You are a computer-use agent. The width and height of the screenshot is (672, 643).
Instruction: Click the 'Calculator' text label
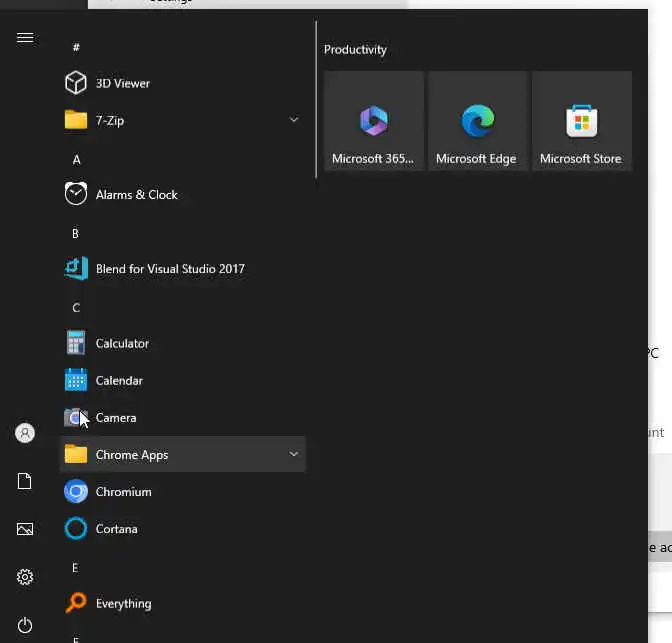tap(122, 343)
